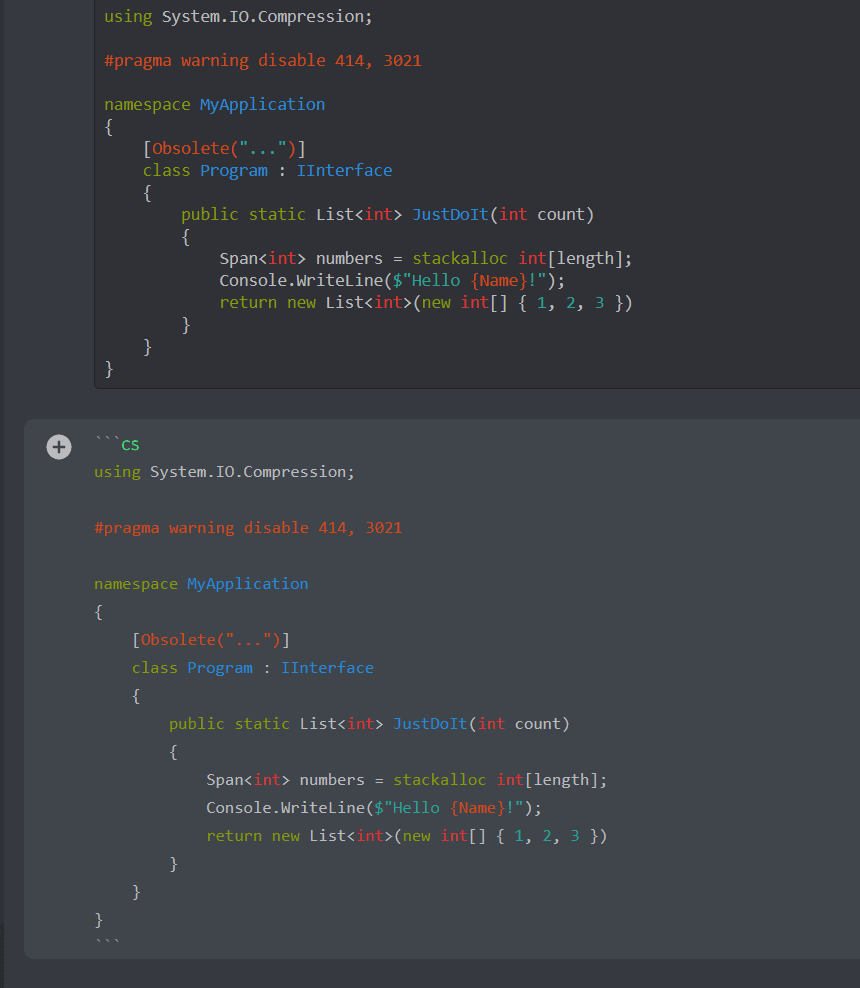The image size is (860, 988).
Task: Click 'namespace MyApplication' in the message input draft
Action: tap(201, 583)
